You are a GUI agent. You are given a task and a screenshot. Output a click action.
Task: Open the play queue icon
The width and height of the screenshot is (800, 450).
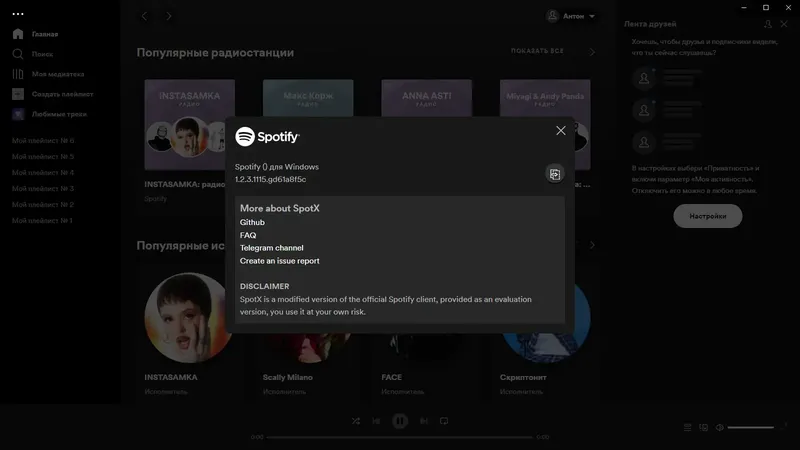pyautogui.click(x=687, y=428)
